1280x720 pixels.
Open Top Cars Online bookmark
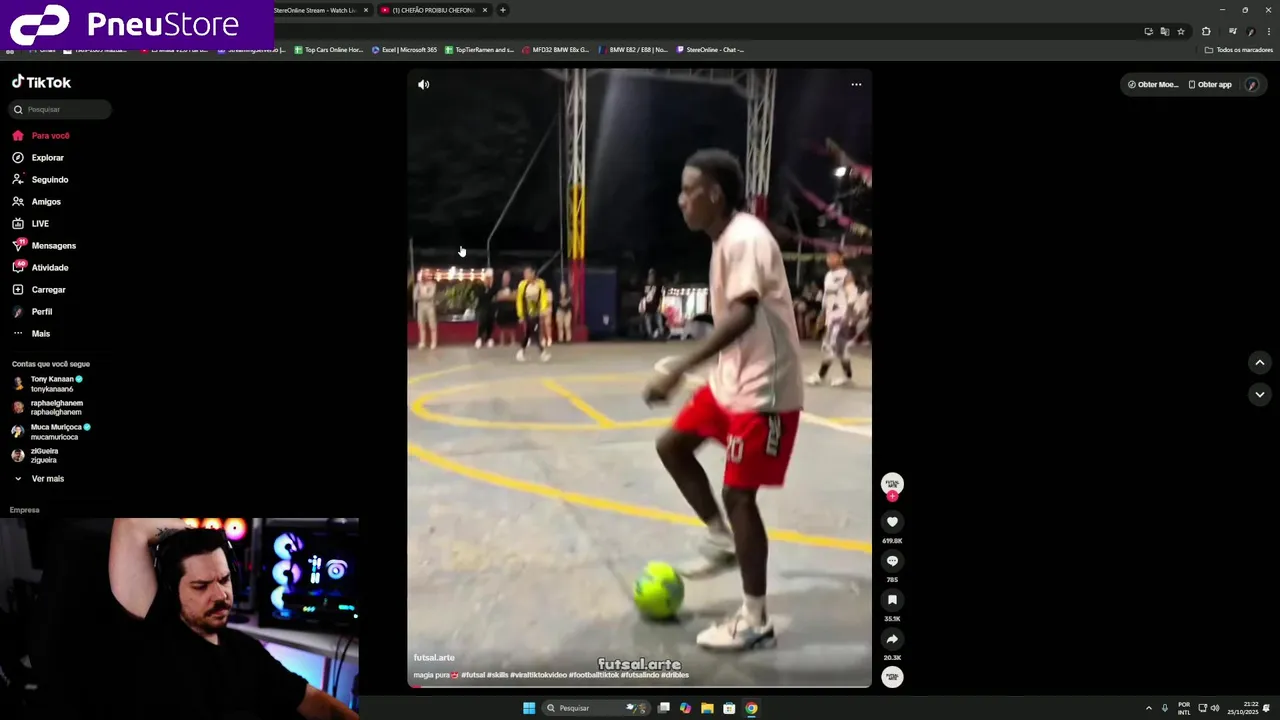[329, 49]
